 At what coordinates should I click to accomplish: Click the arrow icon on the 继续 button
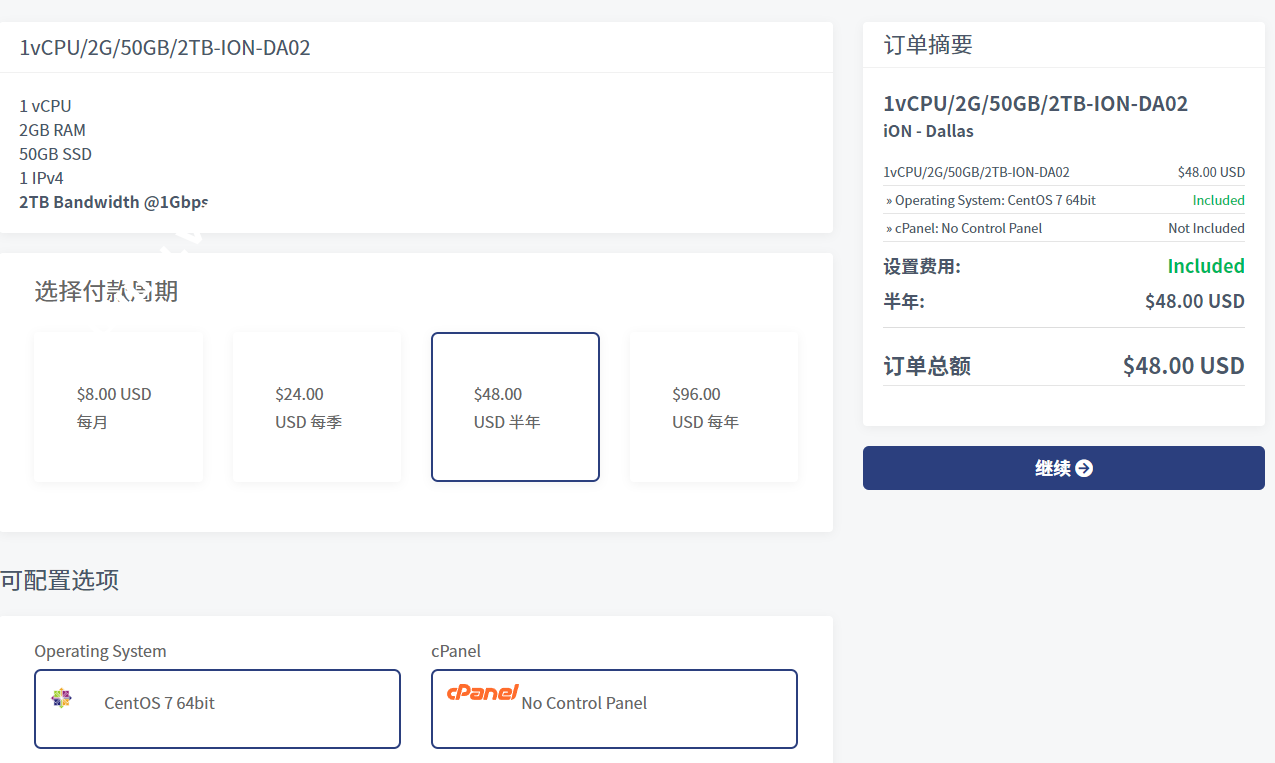click(x=1084, y=468)
